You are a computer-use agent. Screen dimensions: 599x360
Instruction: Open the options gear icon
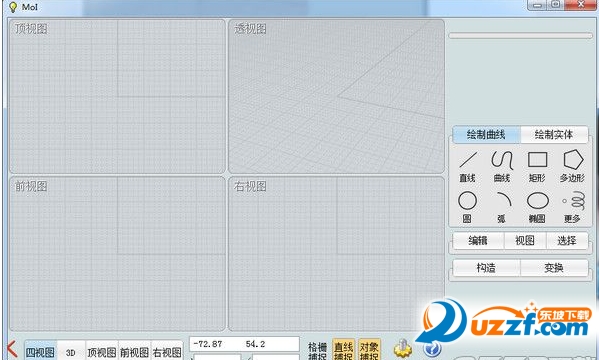(403, 349)
